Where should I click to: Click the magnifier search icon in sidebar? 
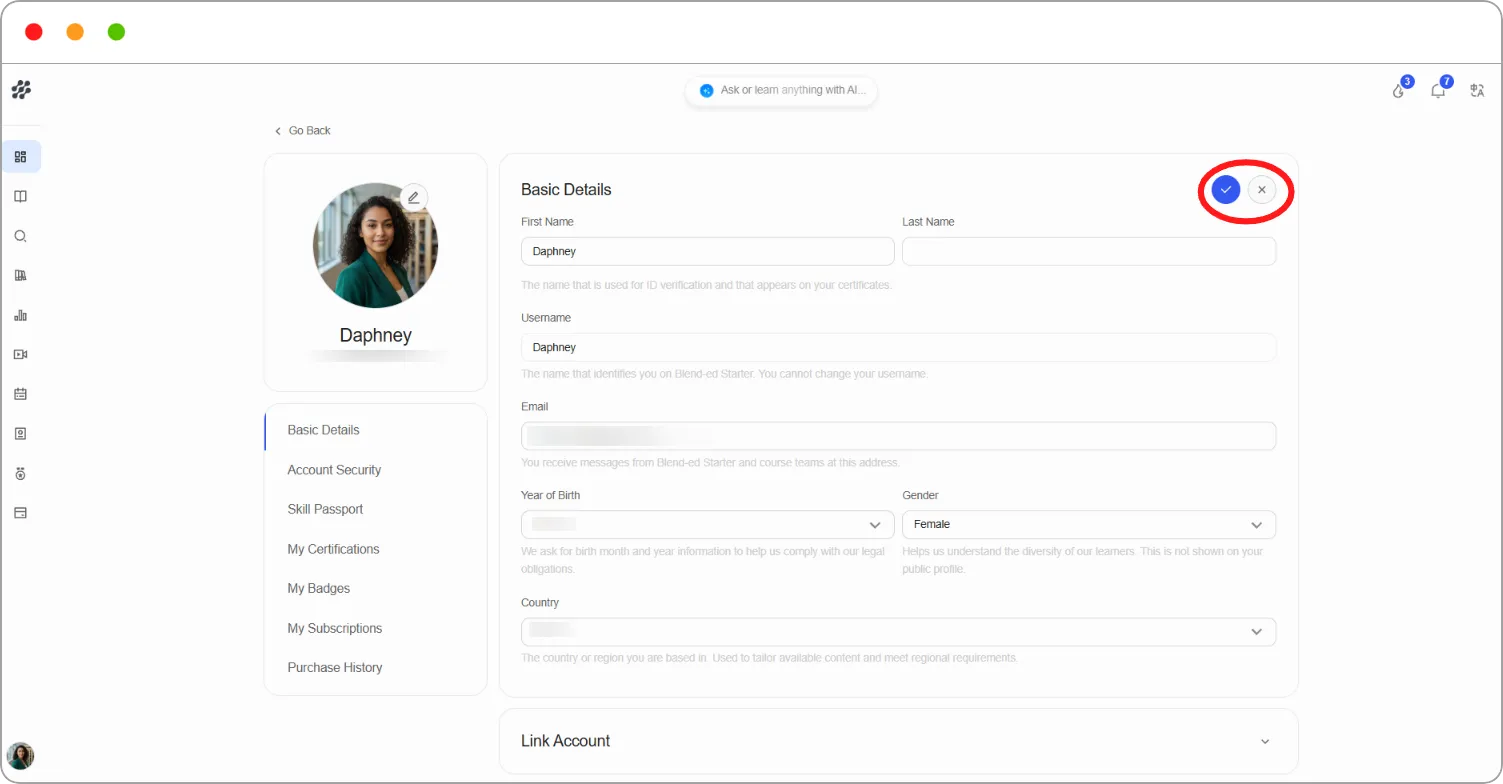coord(20,236)
